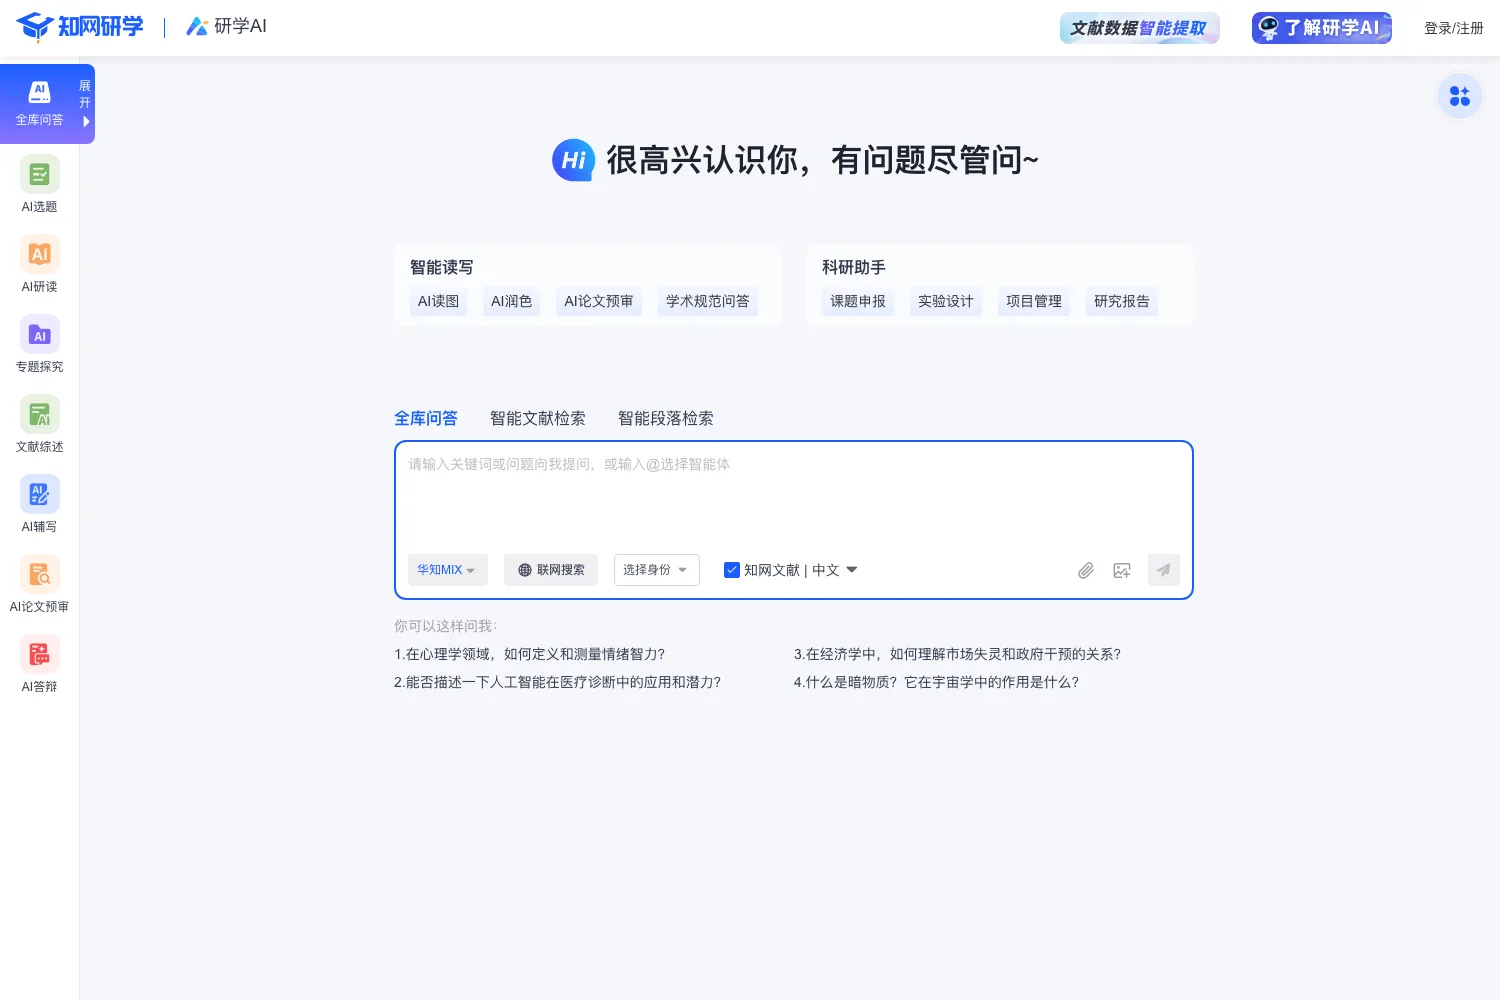Open the apps grid icon at top right

(1460, 96)
